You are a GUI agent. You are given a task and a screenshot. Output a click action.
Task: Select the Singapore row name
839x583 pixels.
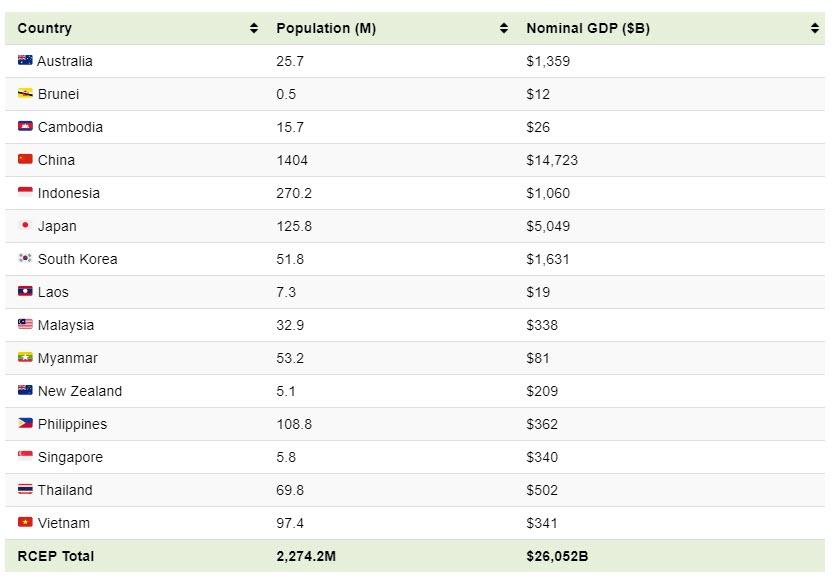(x=70, y=457)
